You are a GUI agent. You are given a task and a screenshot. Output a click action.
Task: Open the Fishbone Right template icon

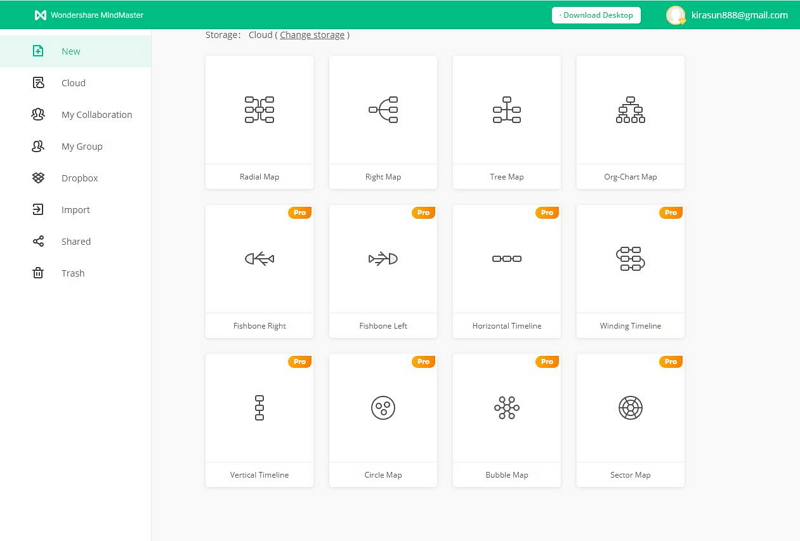click(x=259, y=259)
